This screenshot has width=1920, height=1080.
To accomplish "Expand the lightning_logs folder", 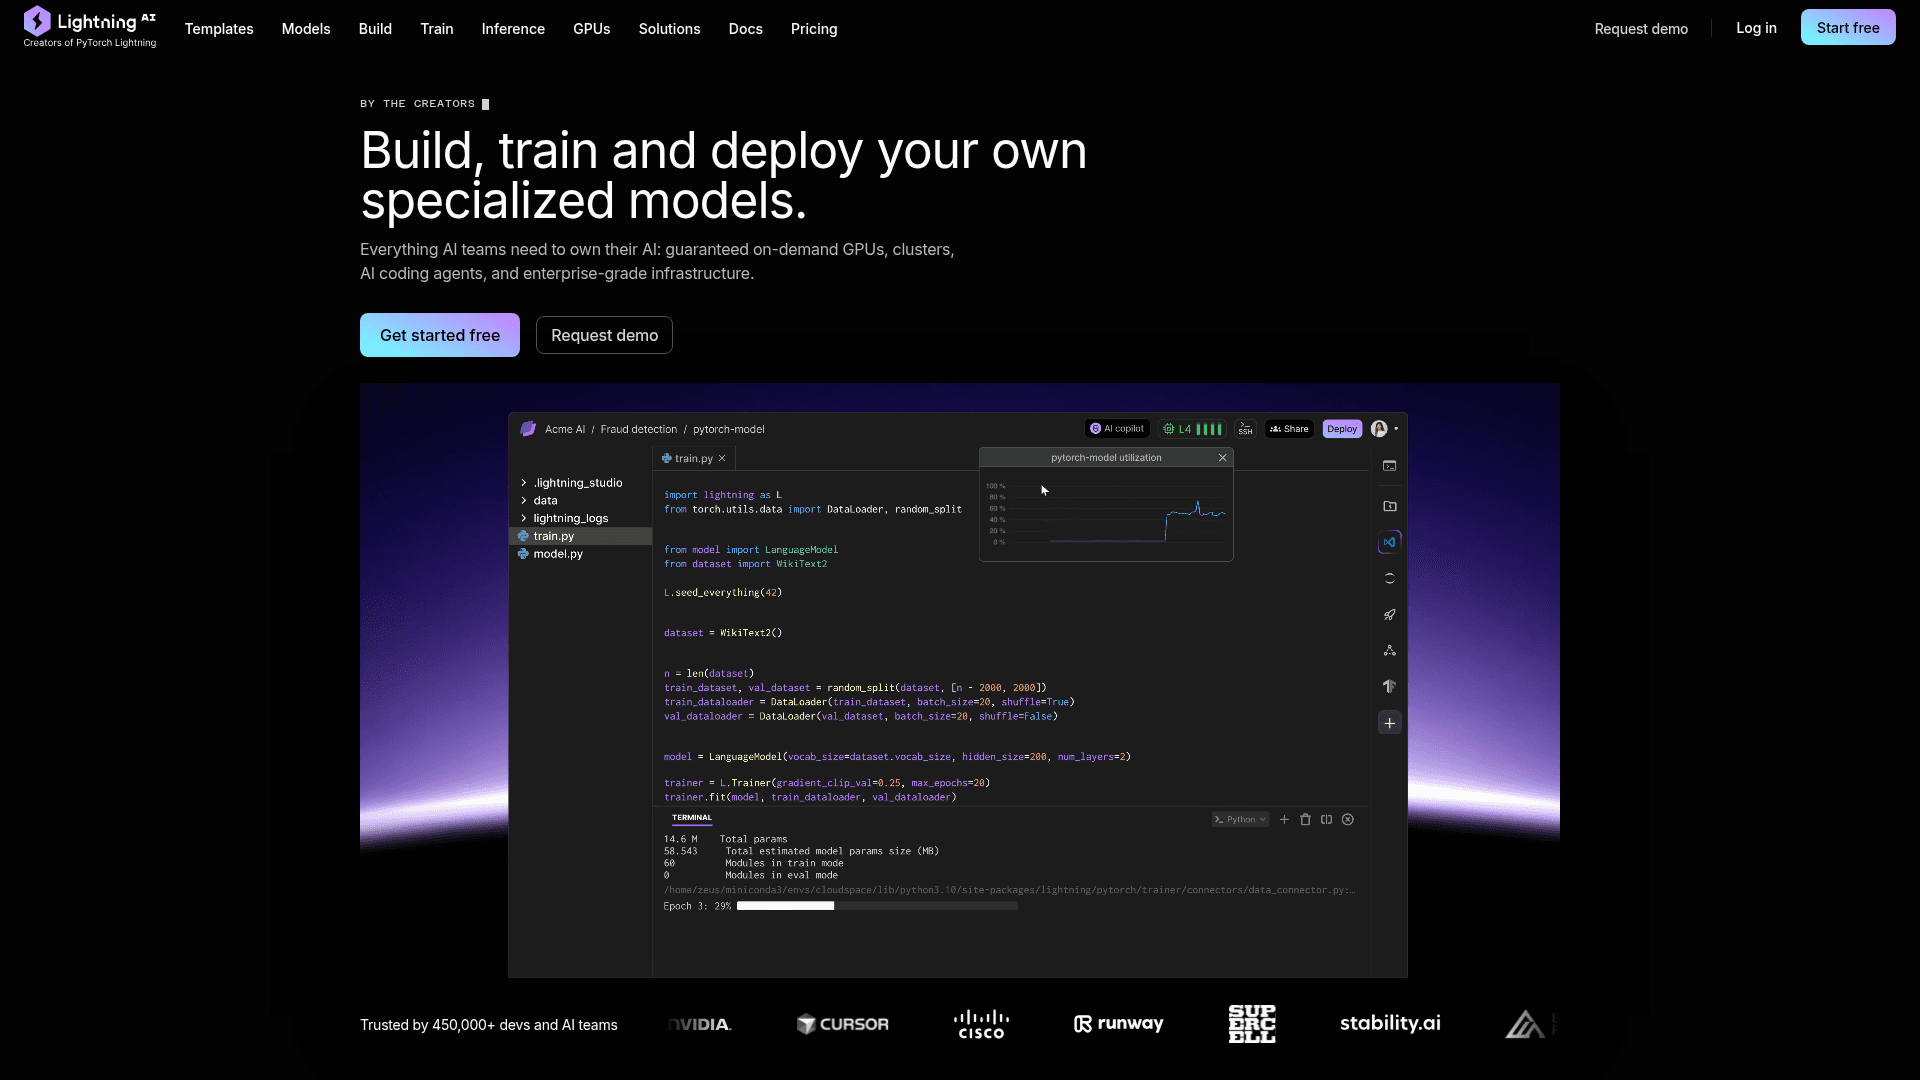I will click(564, 519).
